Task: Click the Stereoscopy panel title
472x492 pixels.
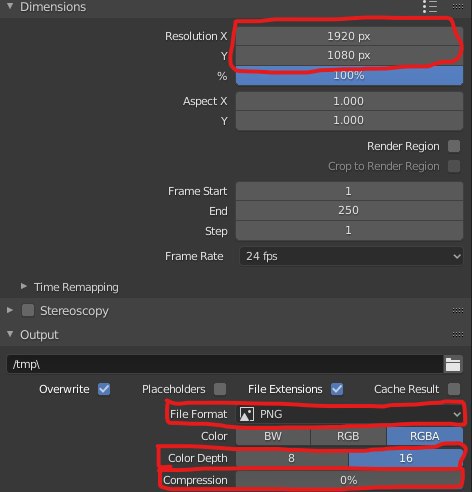Action: click(74, 311)
